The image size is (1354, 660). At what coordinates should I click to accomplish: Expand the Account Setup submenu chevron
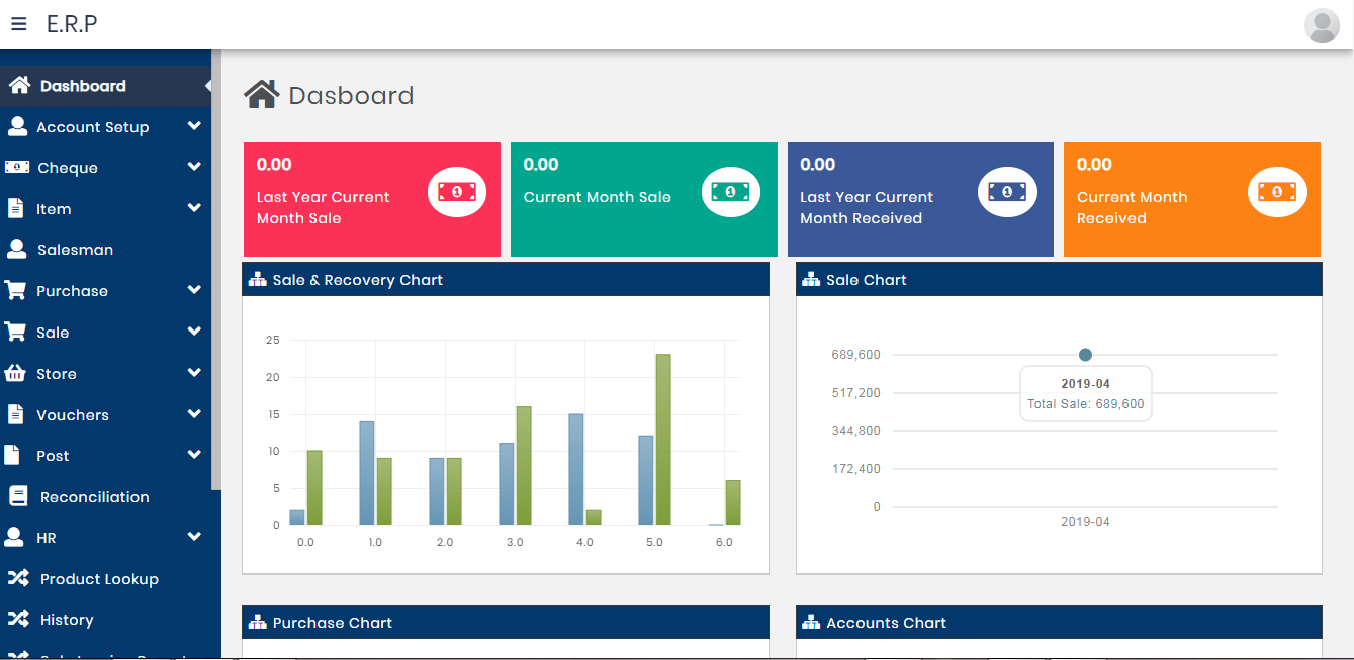click(194, 127)
